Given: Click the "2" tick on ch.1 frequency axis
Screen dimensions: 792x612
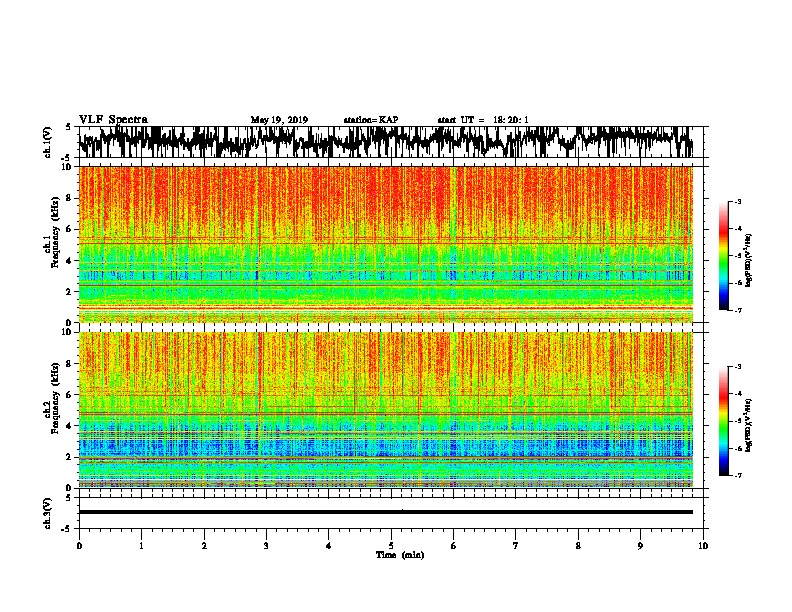Looking at the screenshot, I should pyautogui.click(x=69, y=292).
